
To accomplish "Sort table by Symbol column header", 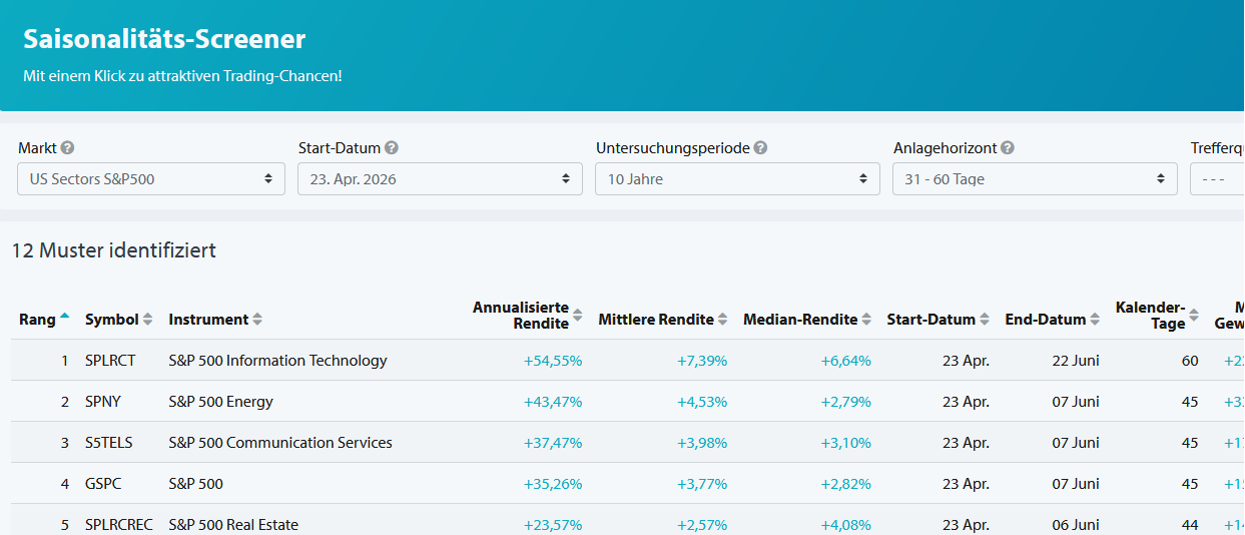I will click(112, 320).
